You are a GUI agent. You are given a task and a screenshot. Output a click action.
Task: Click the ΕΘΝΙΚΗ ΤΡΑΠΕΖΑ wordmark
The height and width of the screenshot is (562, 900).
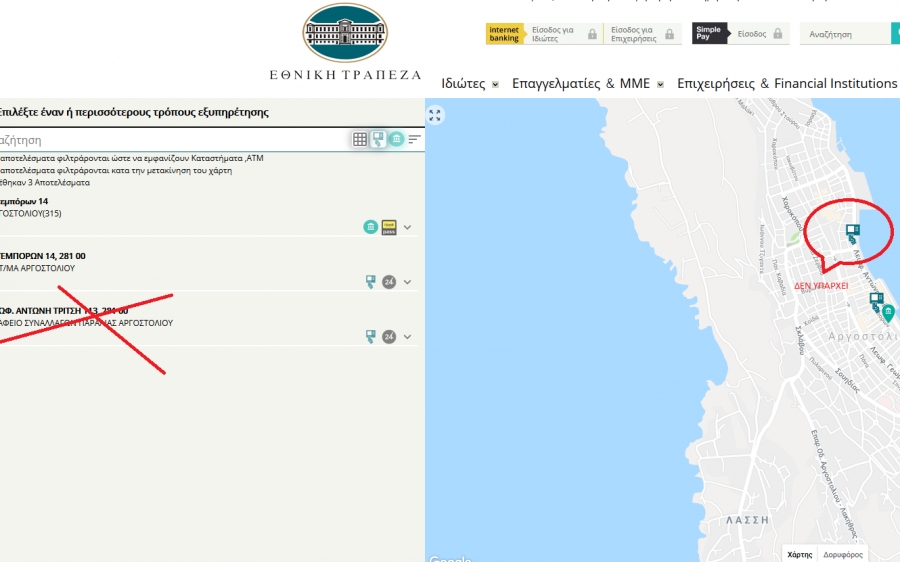coord(346,75)
